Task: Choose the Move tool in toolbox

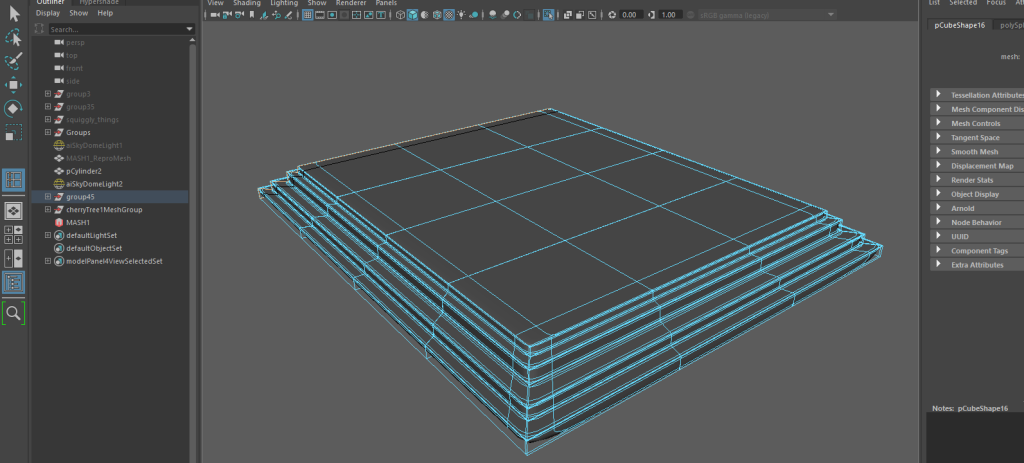Action: tap(14, 85)
